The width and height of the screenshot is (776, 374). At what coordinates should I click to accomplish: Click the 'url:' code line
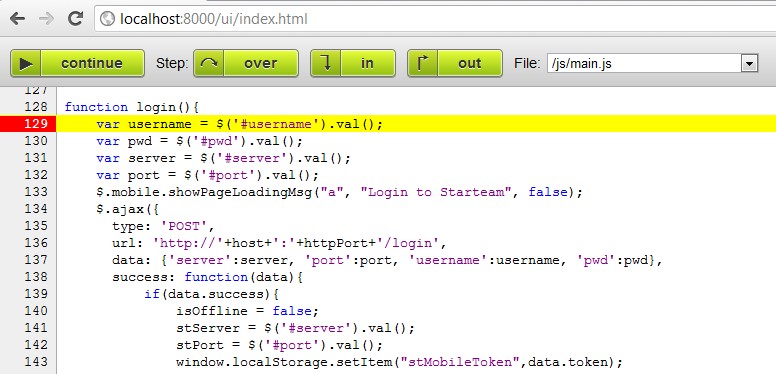[x=280, y=243]
